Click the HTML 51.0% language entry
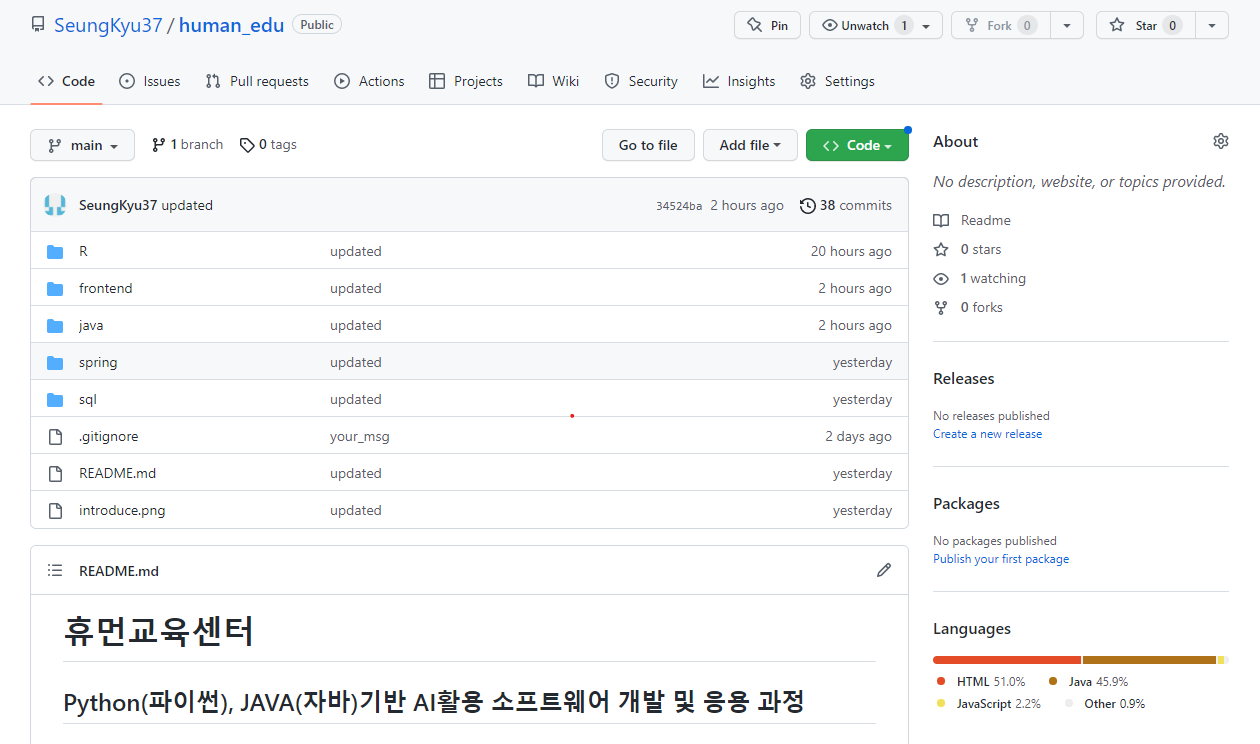The image size is (1260, 744). pos(982,681)
